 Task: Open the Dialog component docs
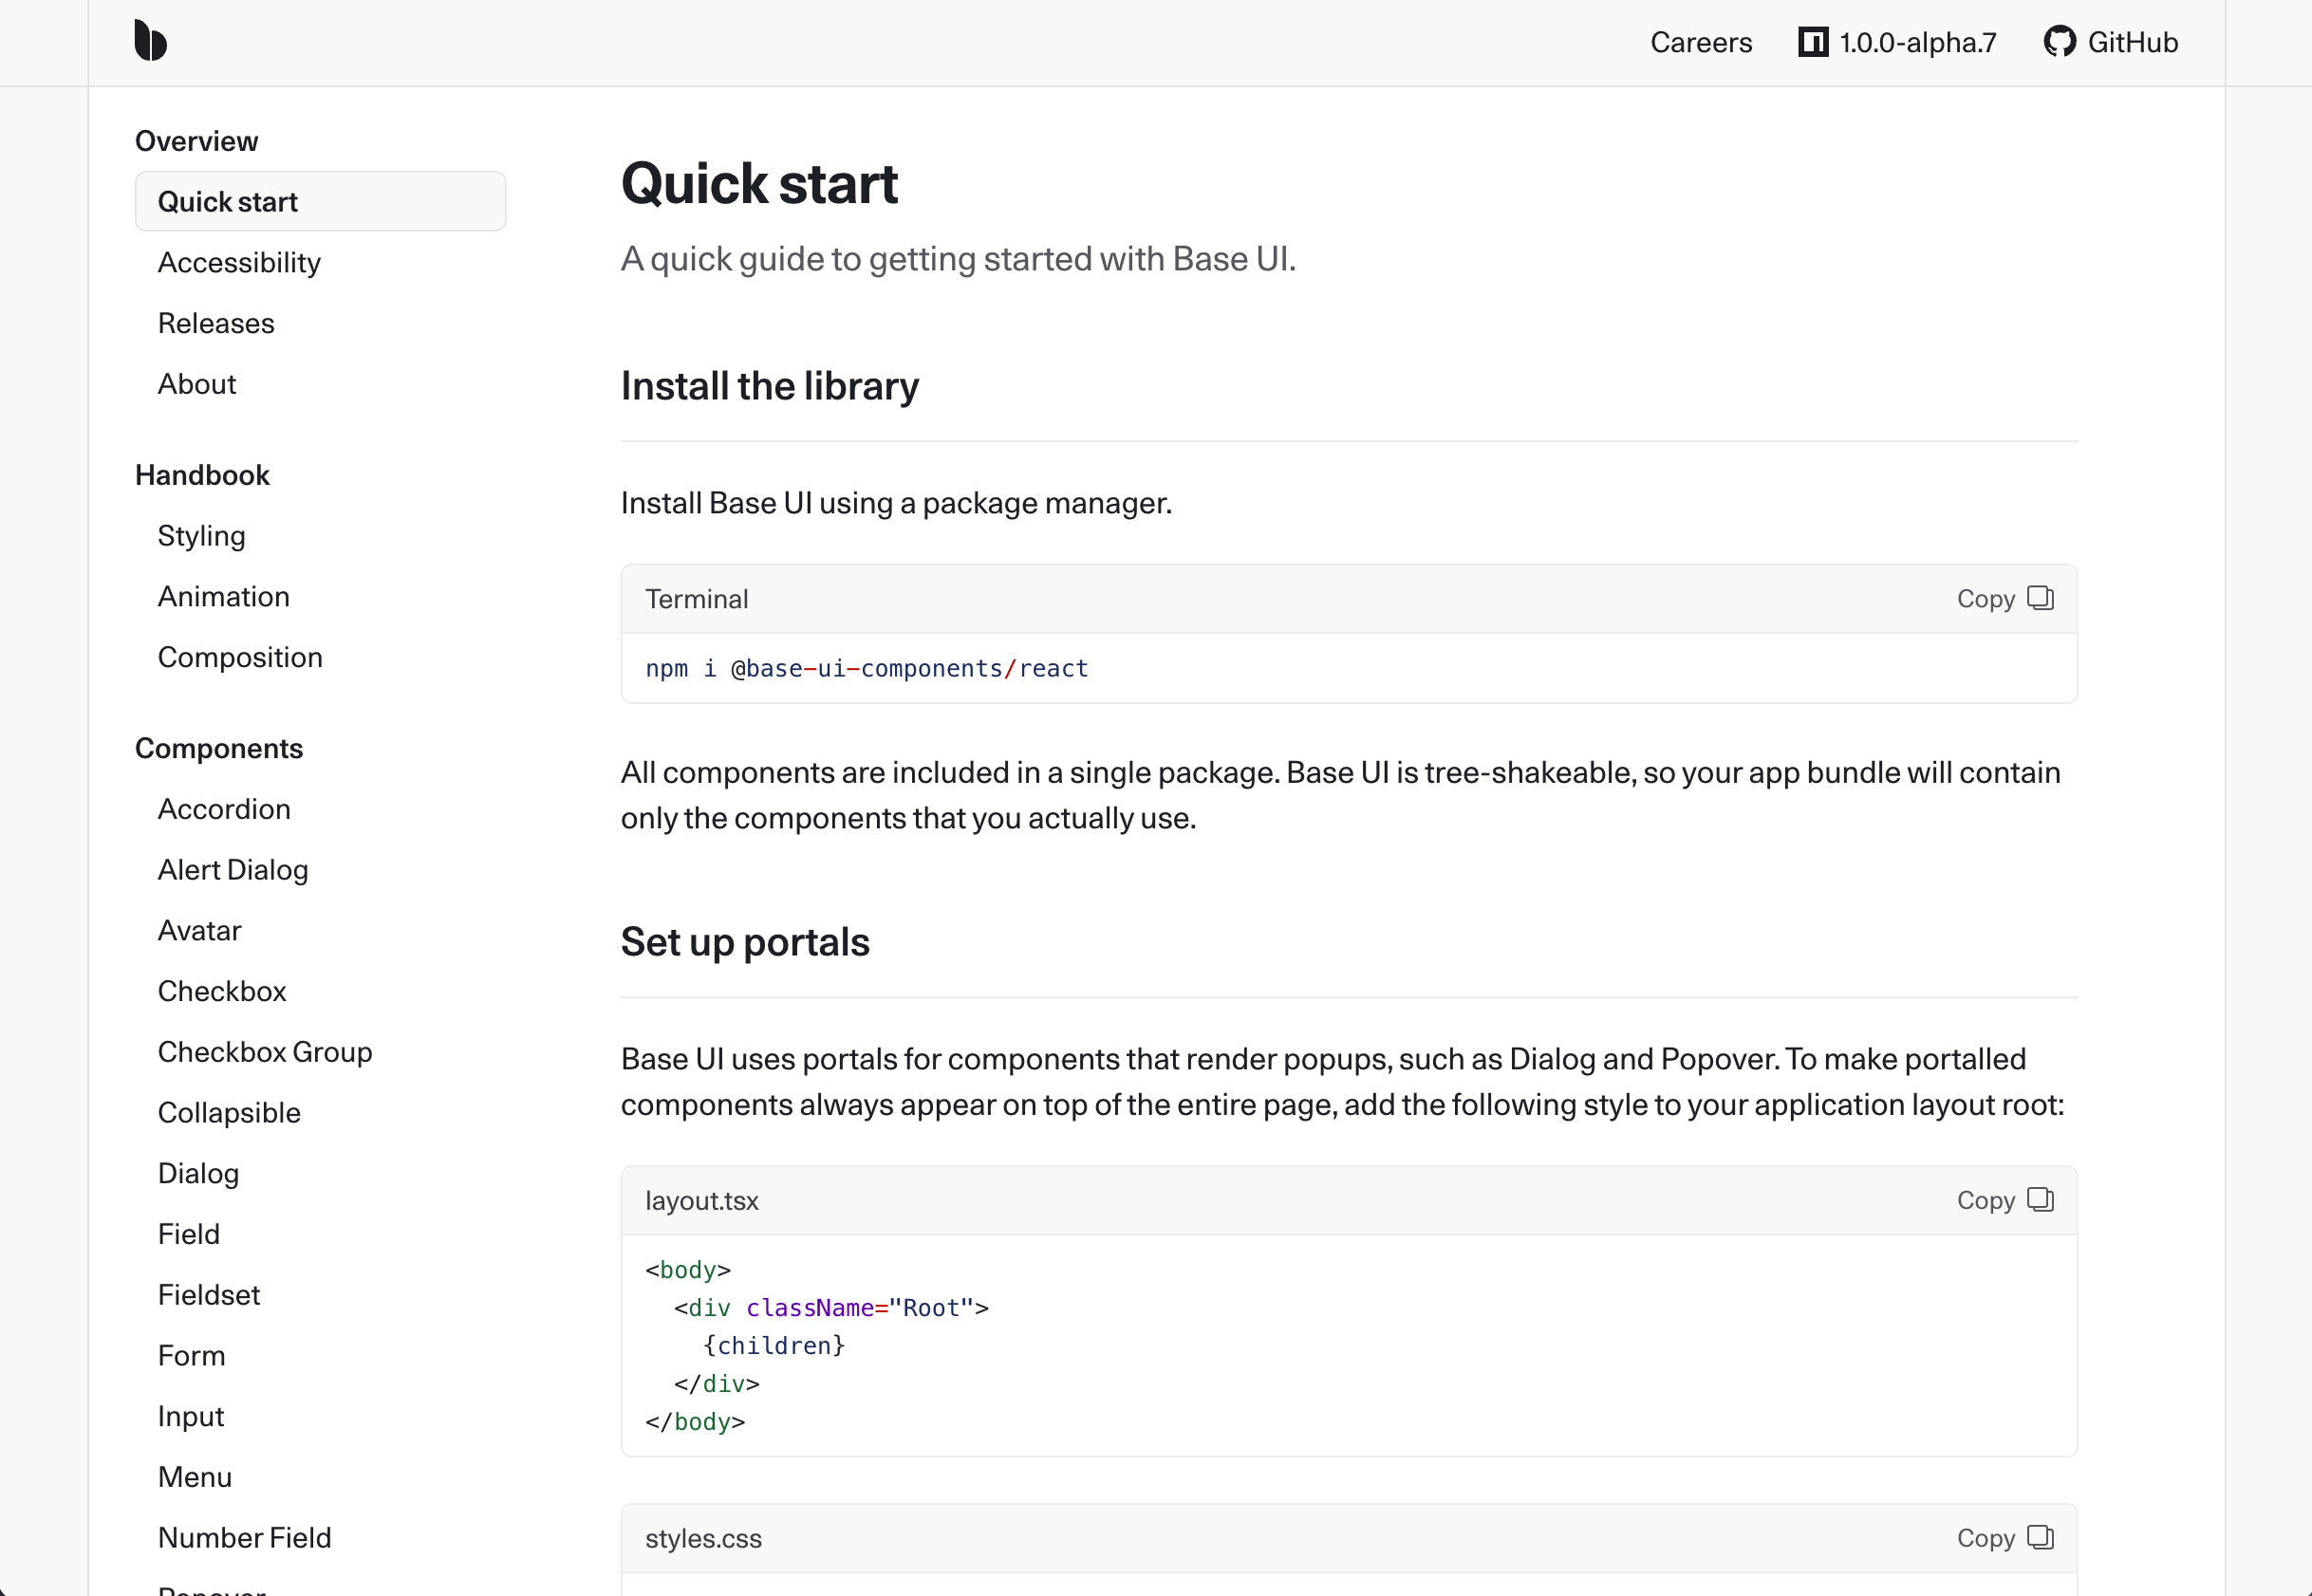(x=198, y=1173)
